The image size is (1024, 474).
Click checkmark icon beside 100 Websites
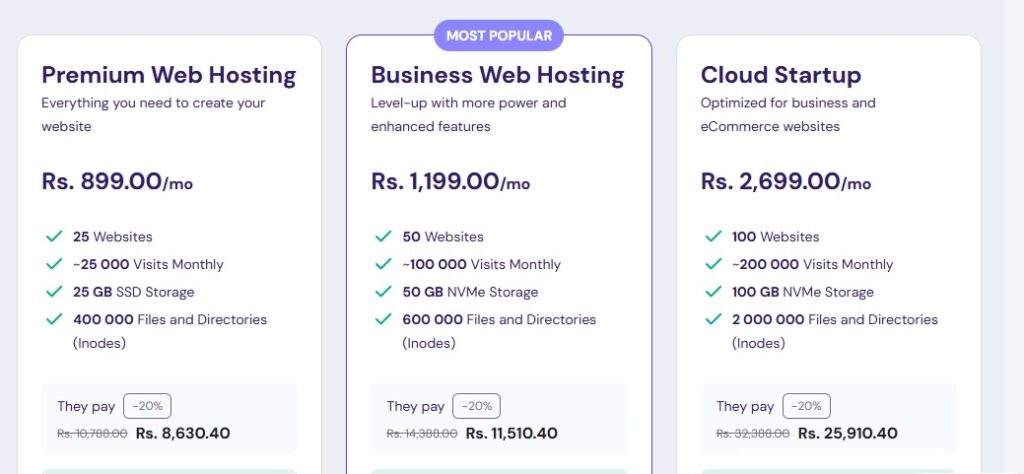click(713, 237)
